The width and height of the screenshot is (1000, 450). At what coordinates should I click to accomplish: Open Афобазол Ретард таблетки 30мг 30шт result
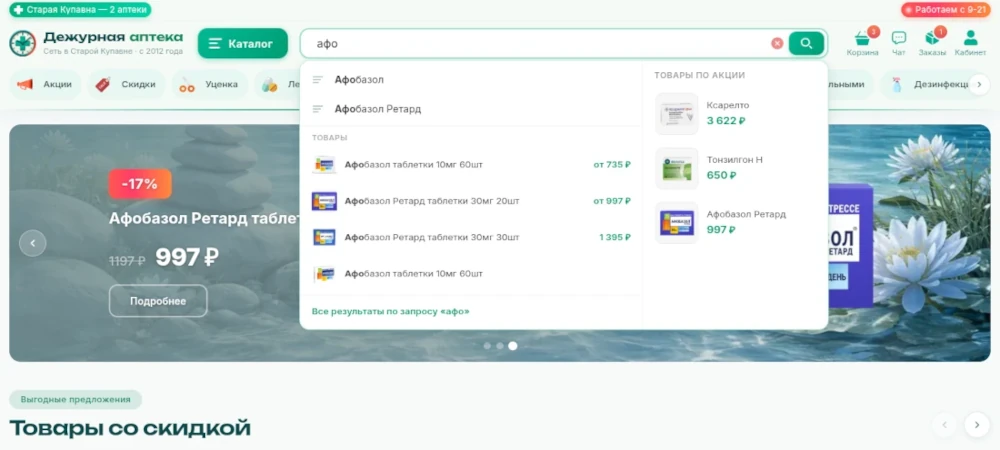click(470, 237)
